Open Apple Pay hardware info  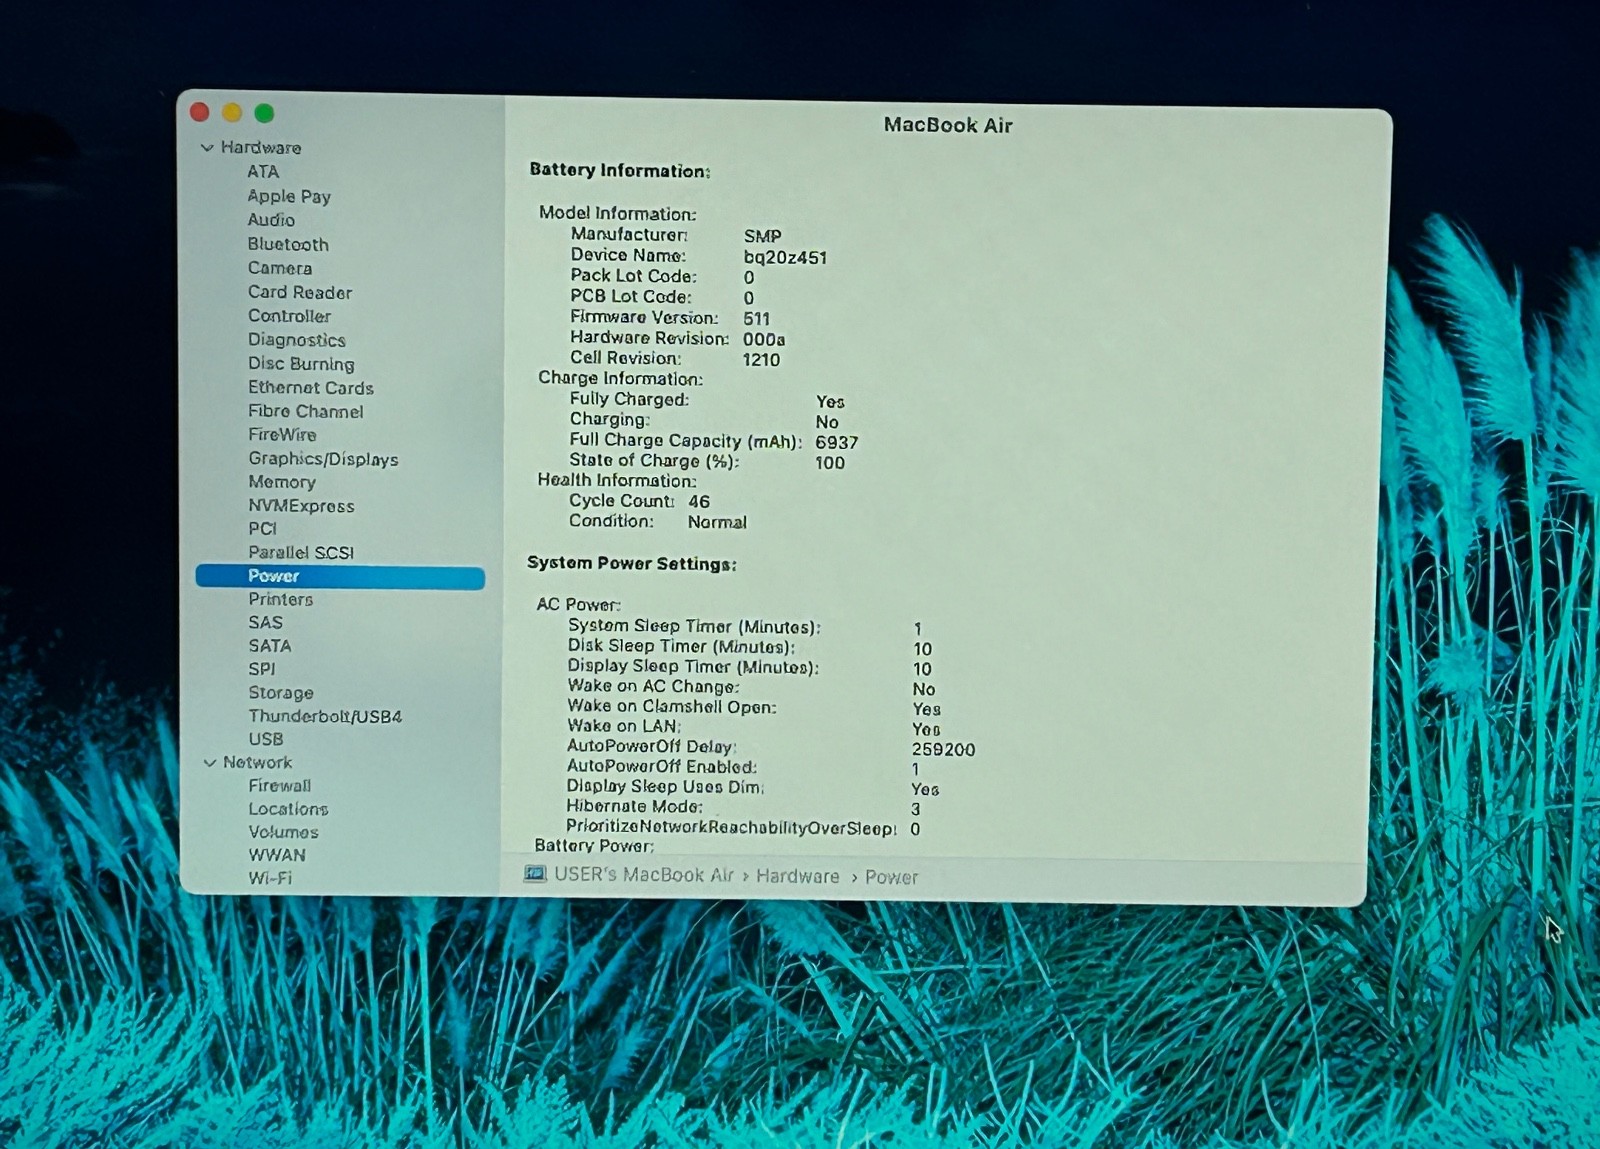click(x=289, y=196)
